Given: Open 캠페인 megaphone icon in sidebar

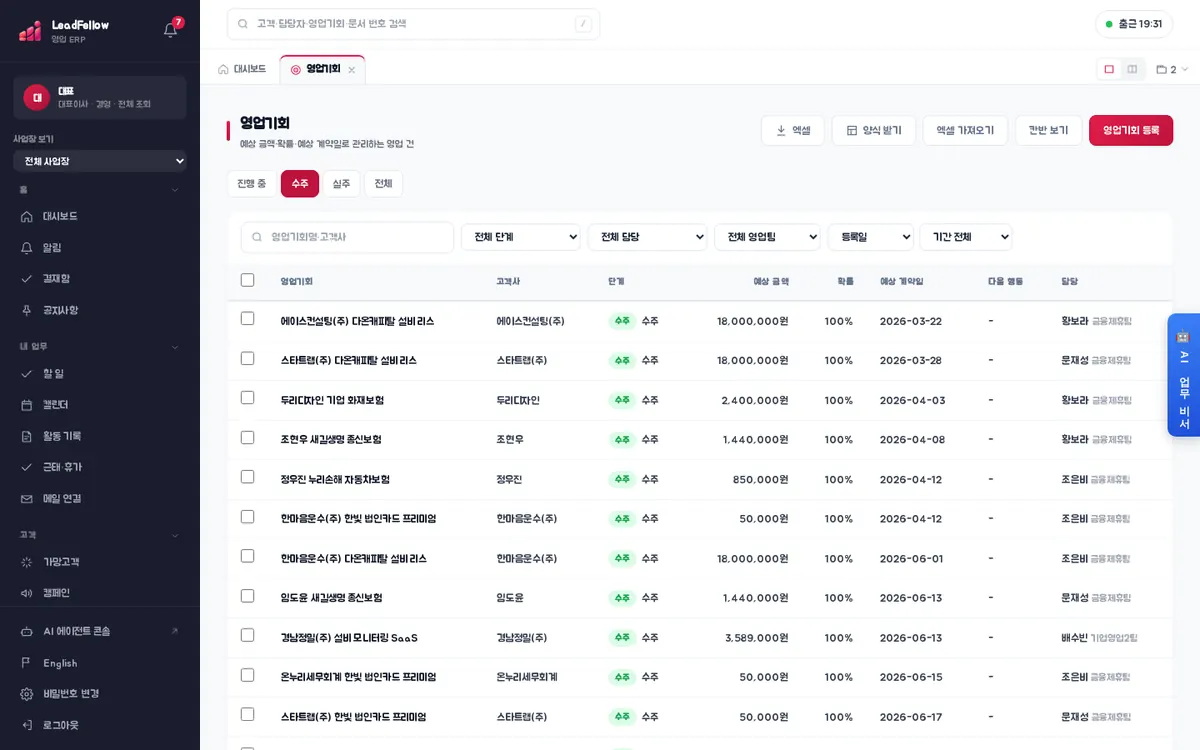Looking at the screenshot, I should click(27, 593).
